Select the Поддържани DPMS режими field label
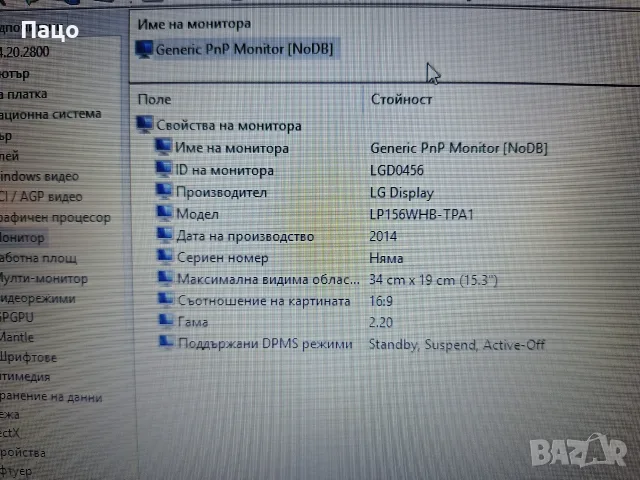The height and width of the screenshot is (480, 640). pos(265,343)
